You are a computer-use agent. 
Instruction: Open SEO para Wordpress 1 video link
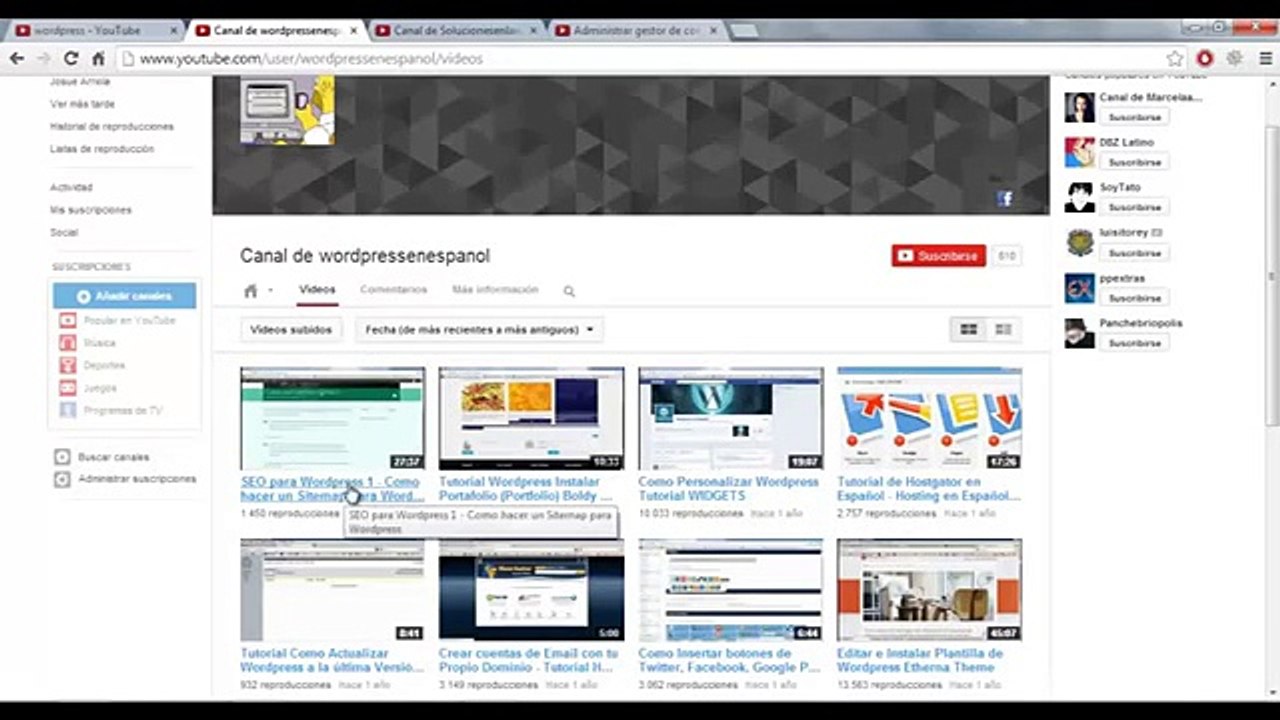(x=332, y=489)
